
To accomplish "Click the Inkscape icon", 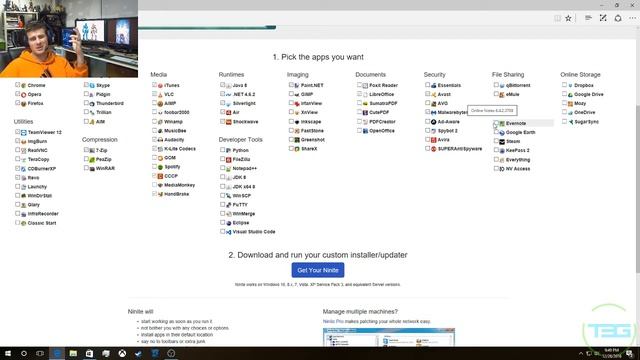I will tap(297, 122).
